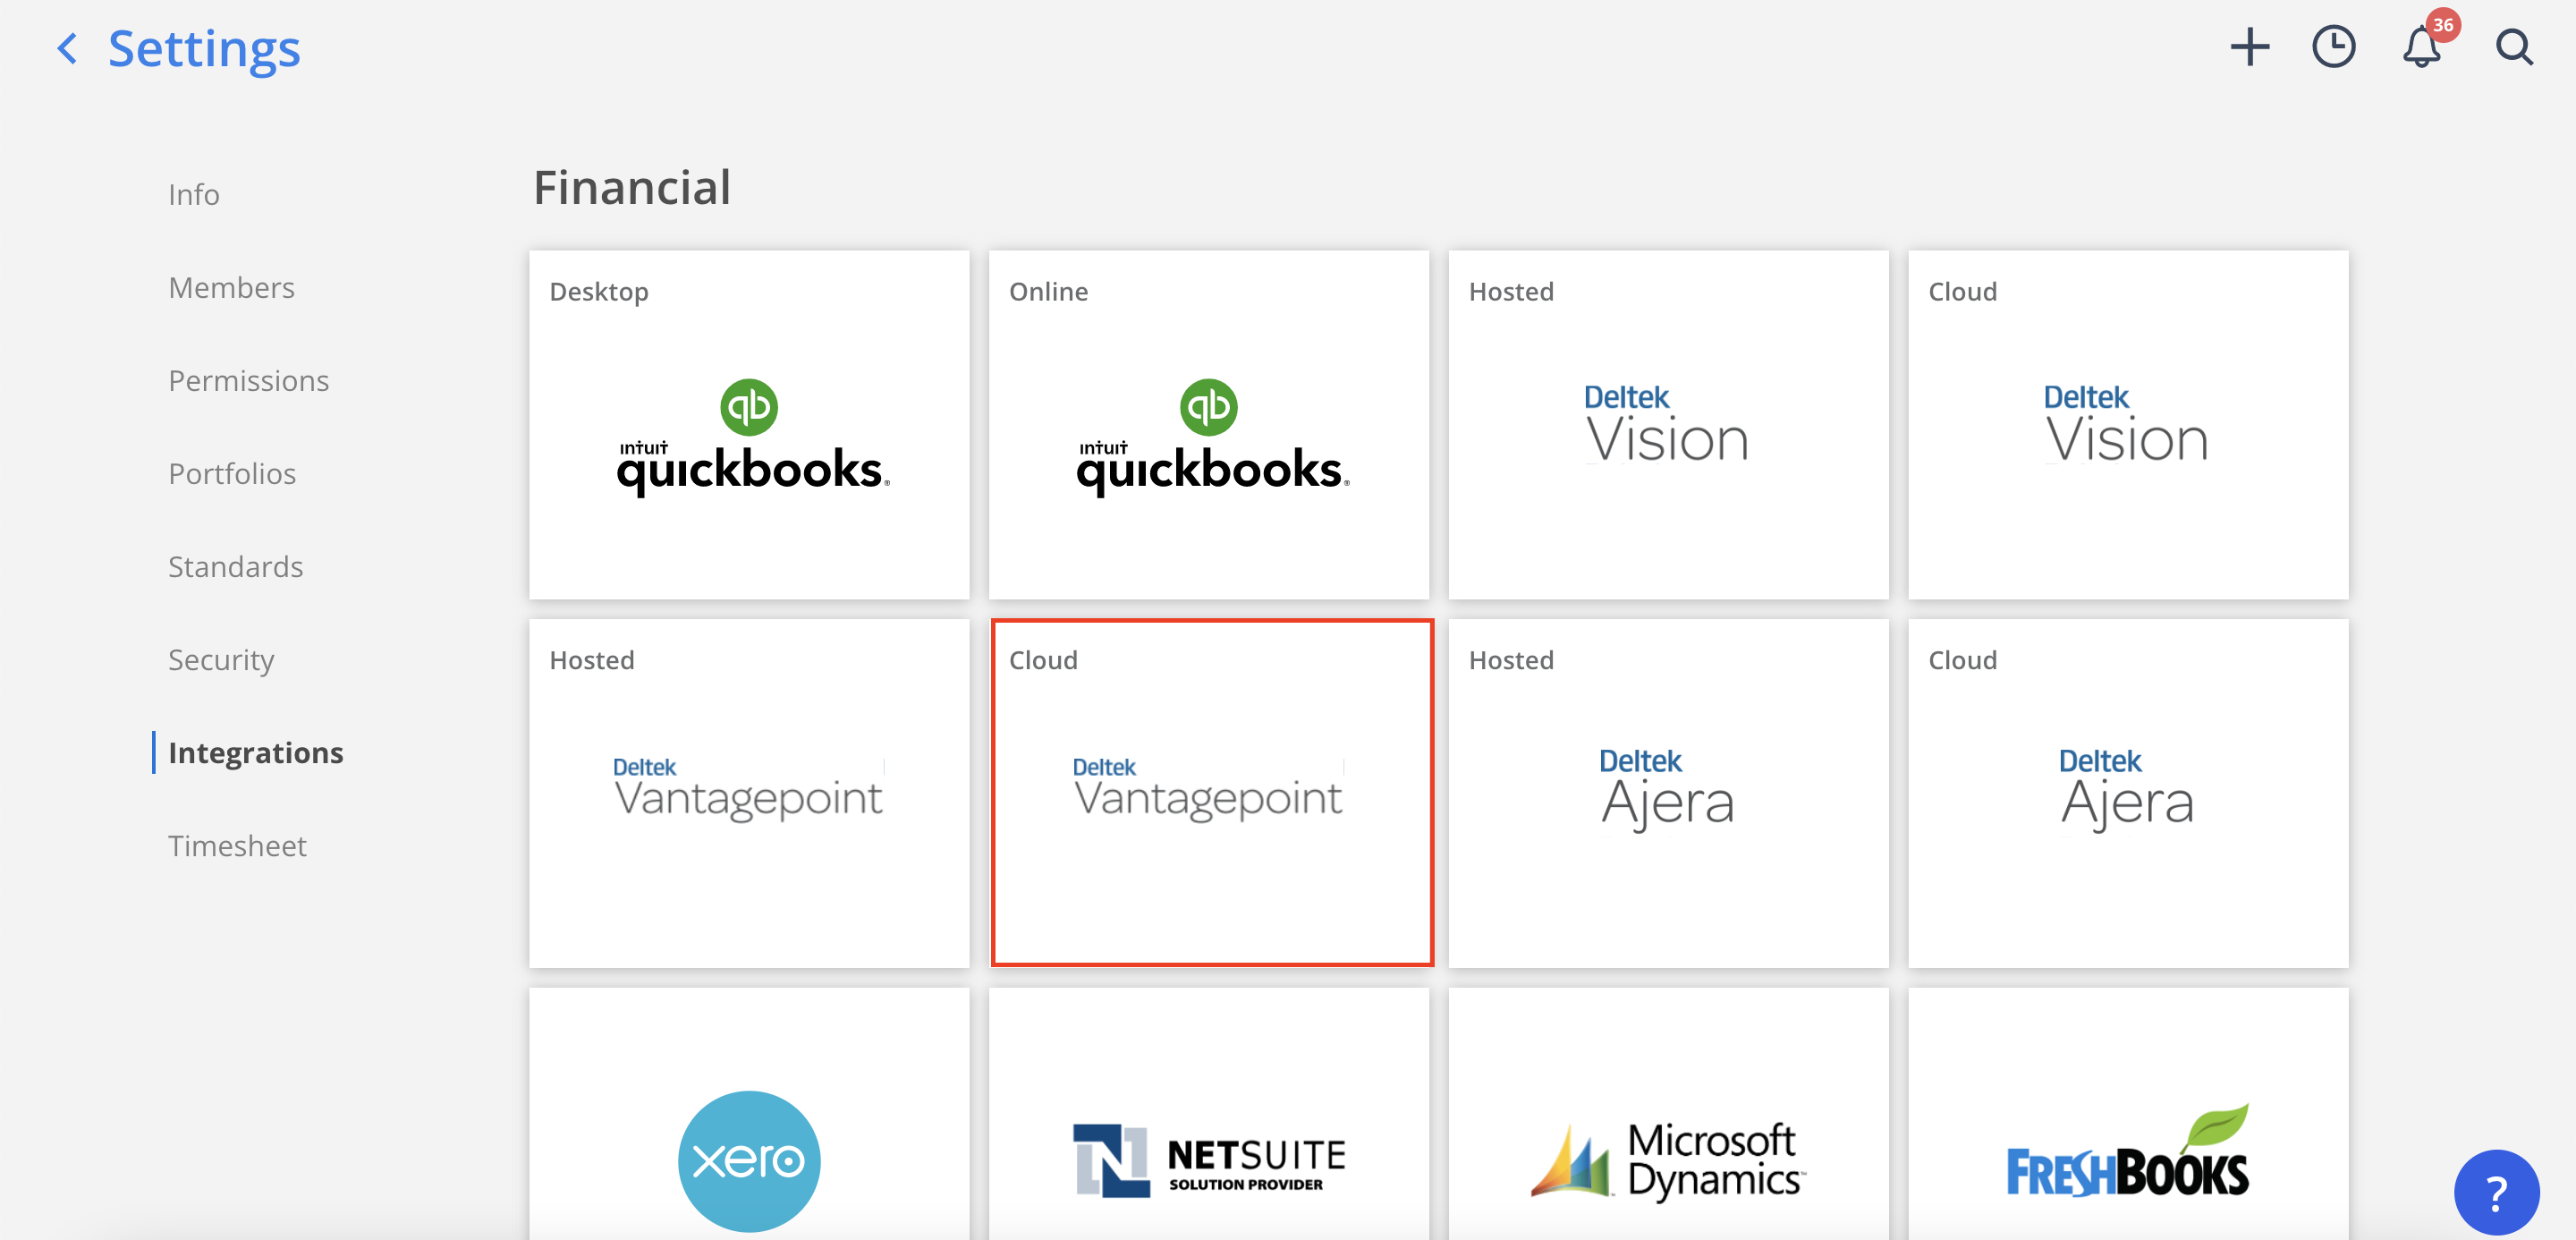Click the Settings title link
Viewport: 2576px width, 1240px height.
[x=204, y=48]
